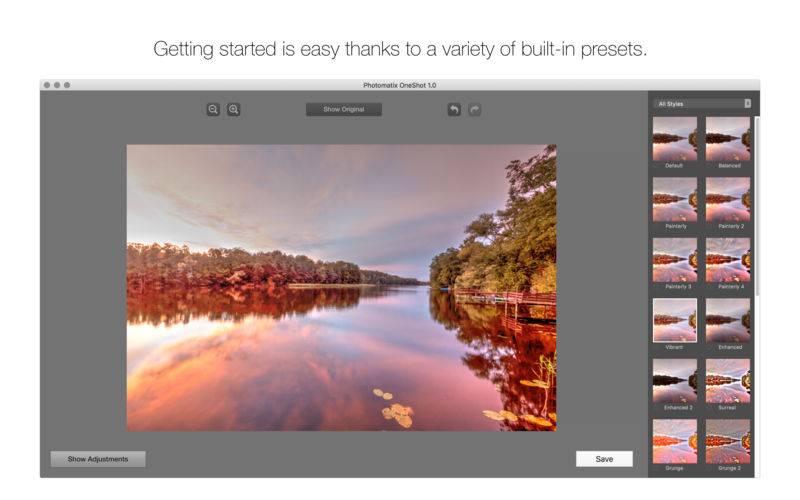
Task: Click the presets panel vertical scrollbar
Action: pyautogui.click(x=757, y=206)
